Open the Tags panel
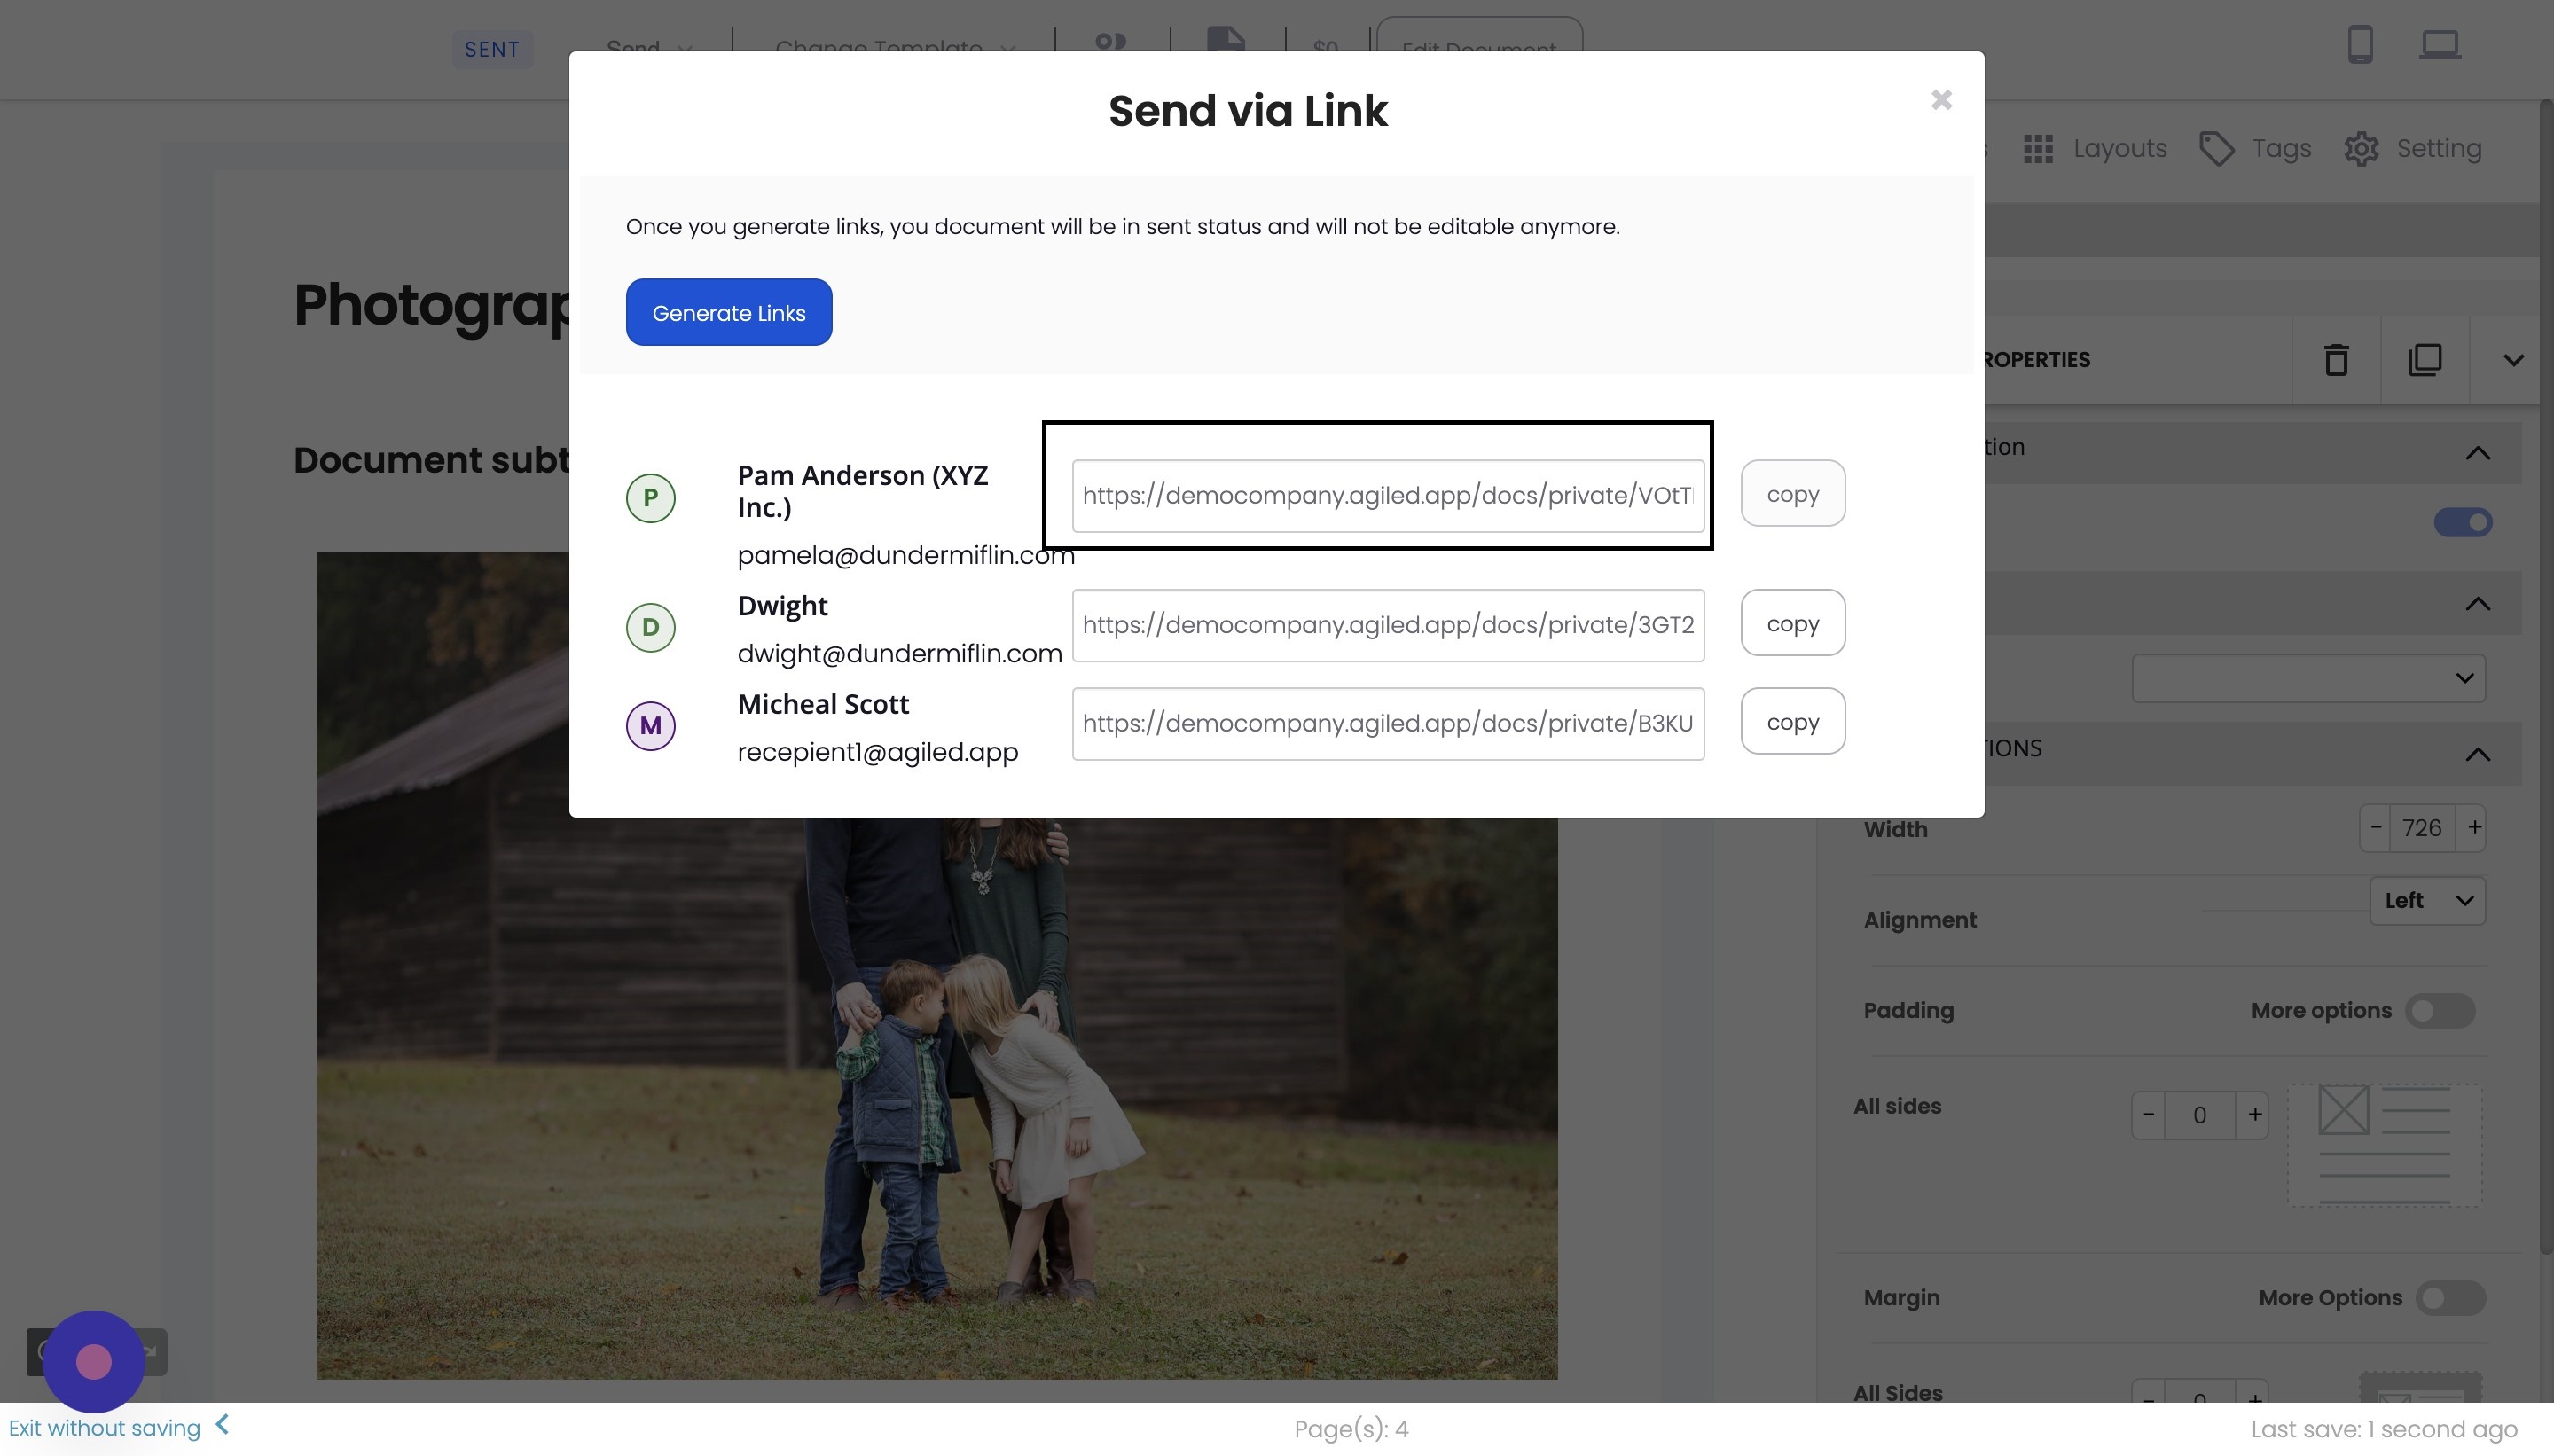 coord(2280,147)
